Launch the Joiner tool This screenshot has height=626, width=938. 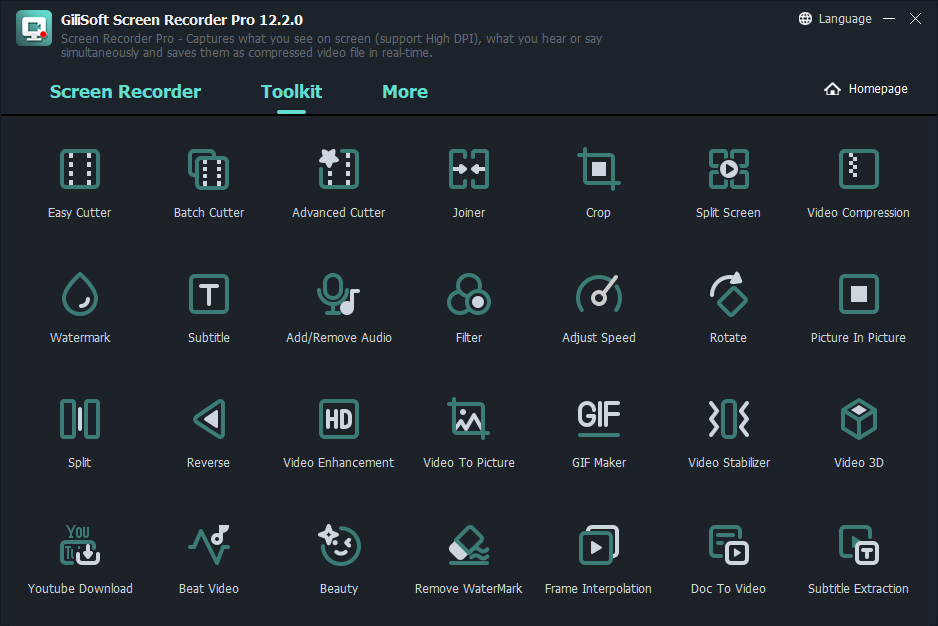tap(468, 180)
